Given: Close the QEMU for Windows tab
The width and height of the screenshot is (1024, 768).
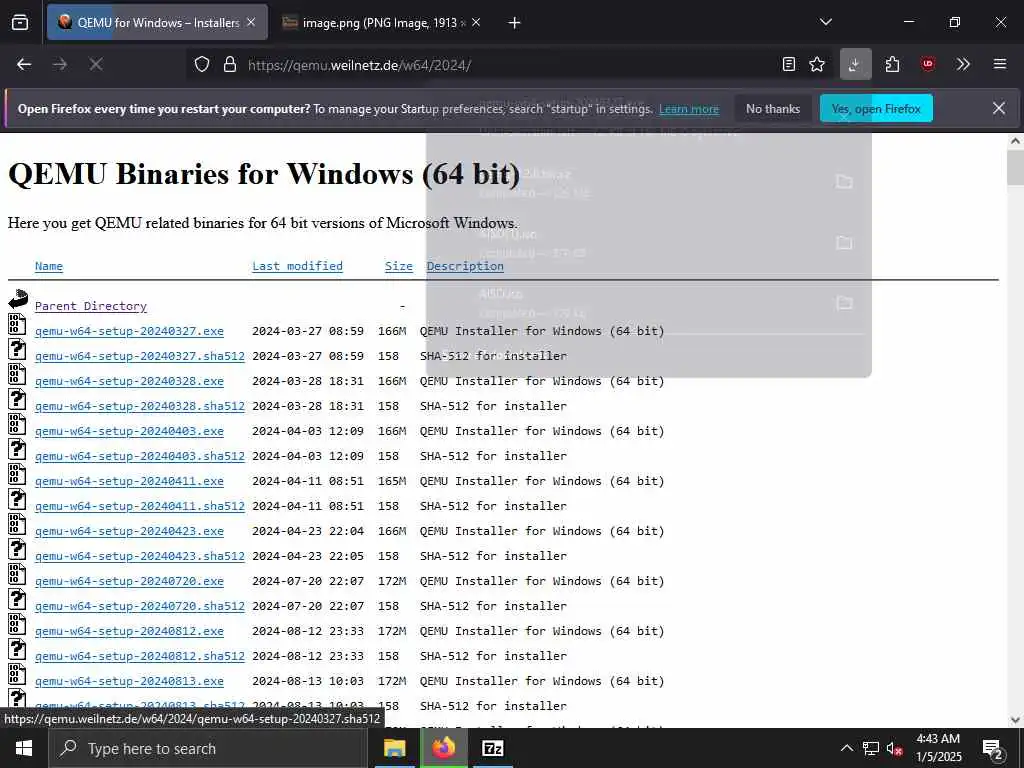Looking at the screenshot, I should (x=251, y=22).
